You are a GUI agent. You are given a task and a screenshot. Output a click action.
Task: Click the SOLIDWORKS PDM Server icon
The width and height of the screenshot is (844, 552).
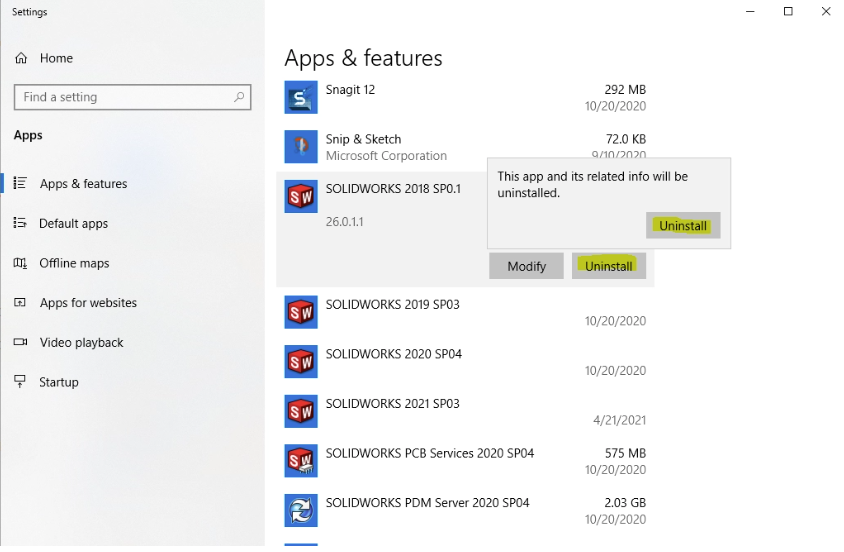point(301,510)
